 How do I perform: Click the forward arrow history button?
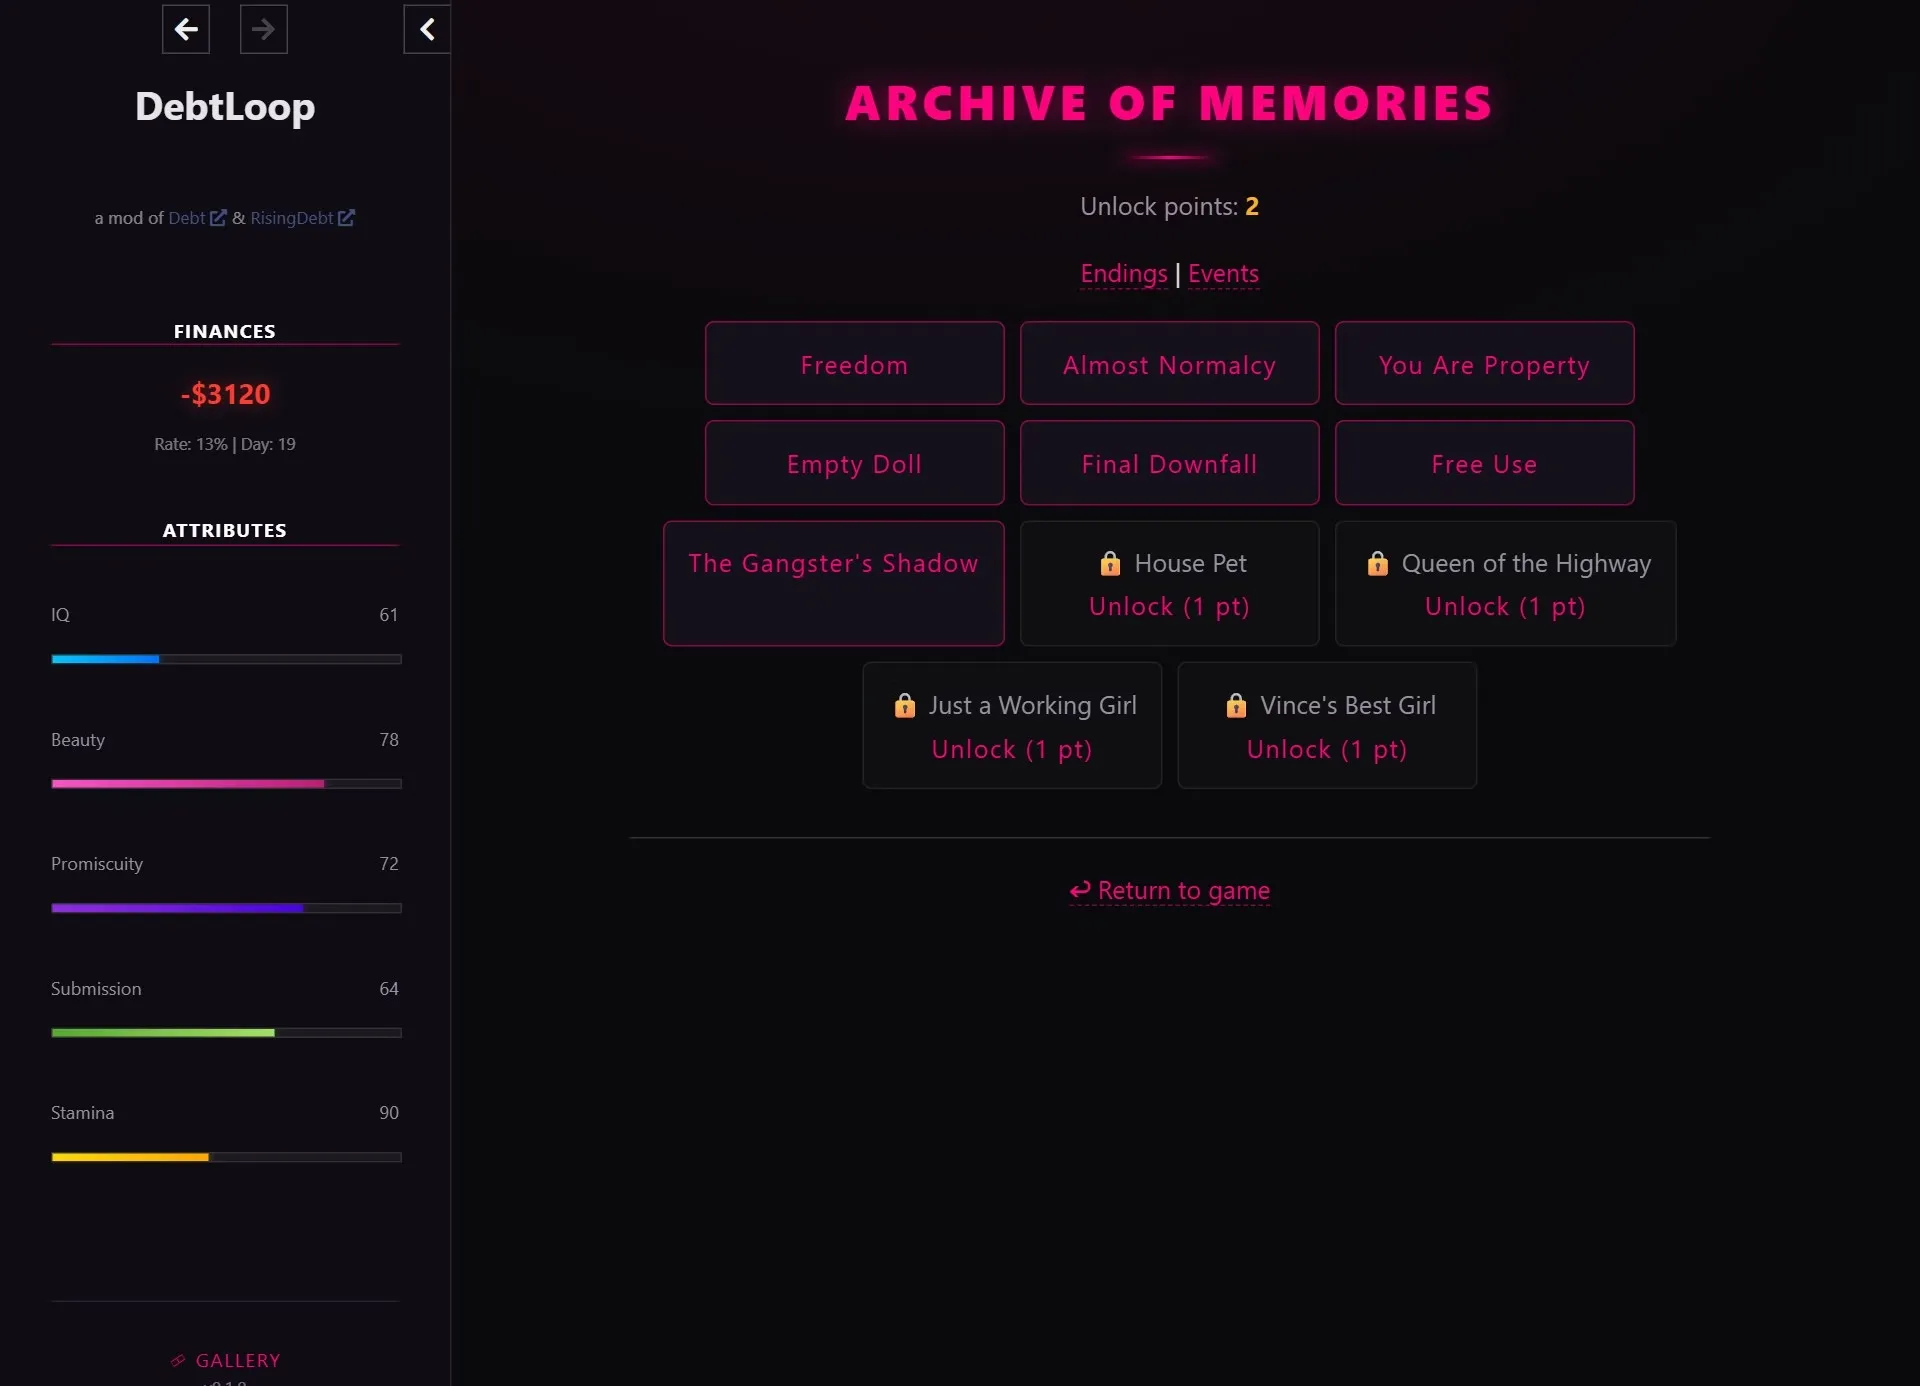click(264, 29)
